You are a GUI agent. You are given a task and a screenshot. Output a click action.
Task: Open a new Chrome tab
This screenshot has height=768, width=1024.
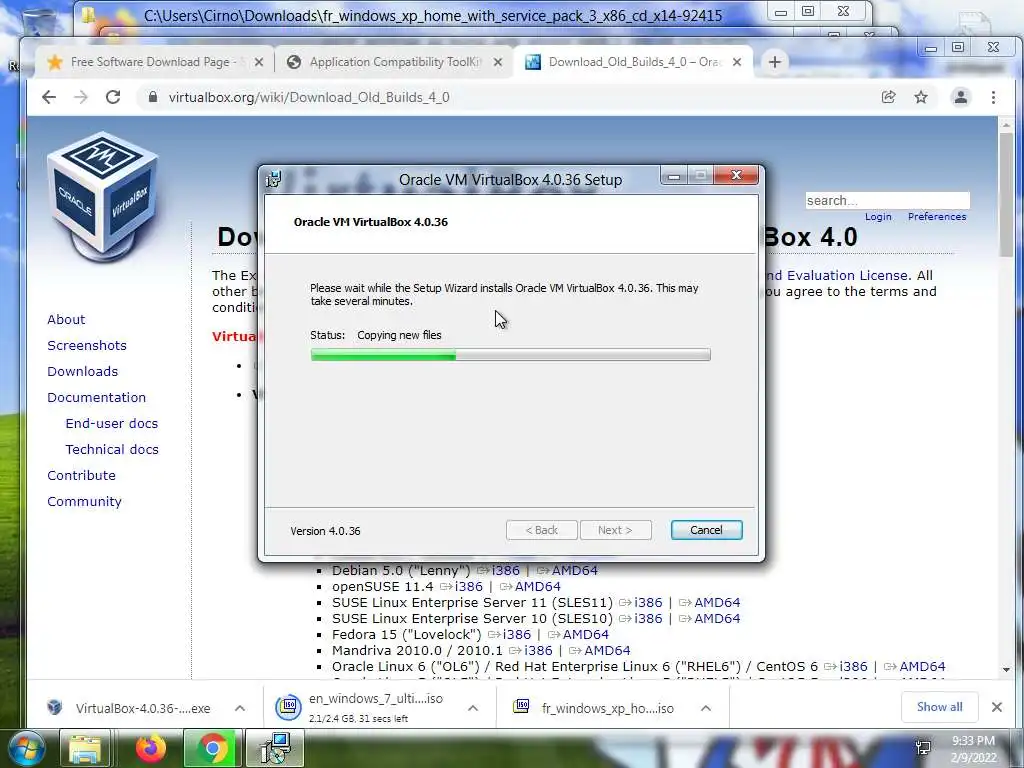[775, 62]
